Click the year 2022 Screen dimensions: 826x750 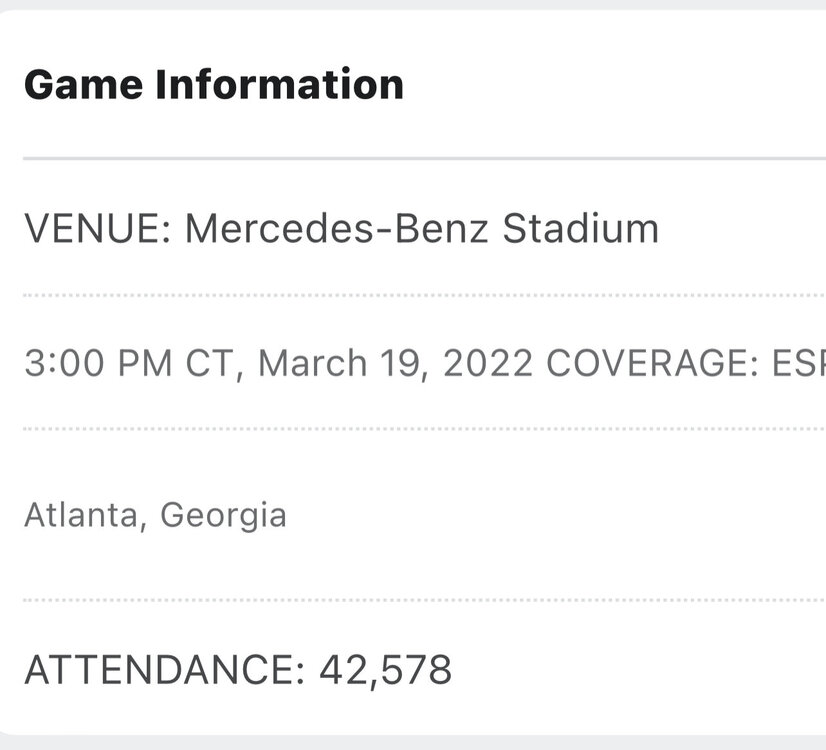[x=486, y=364]
